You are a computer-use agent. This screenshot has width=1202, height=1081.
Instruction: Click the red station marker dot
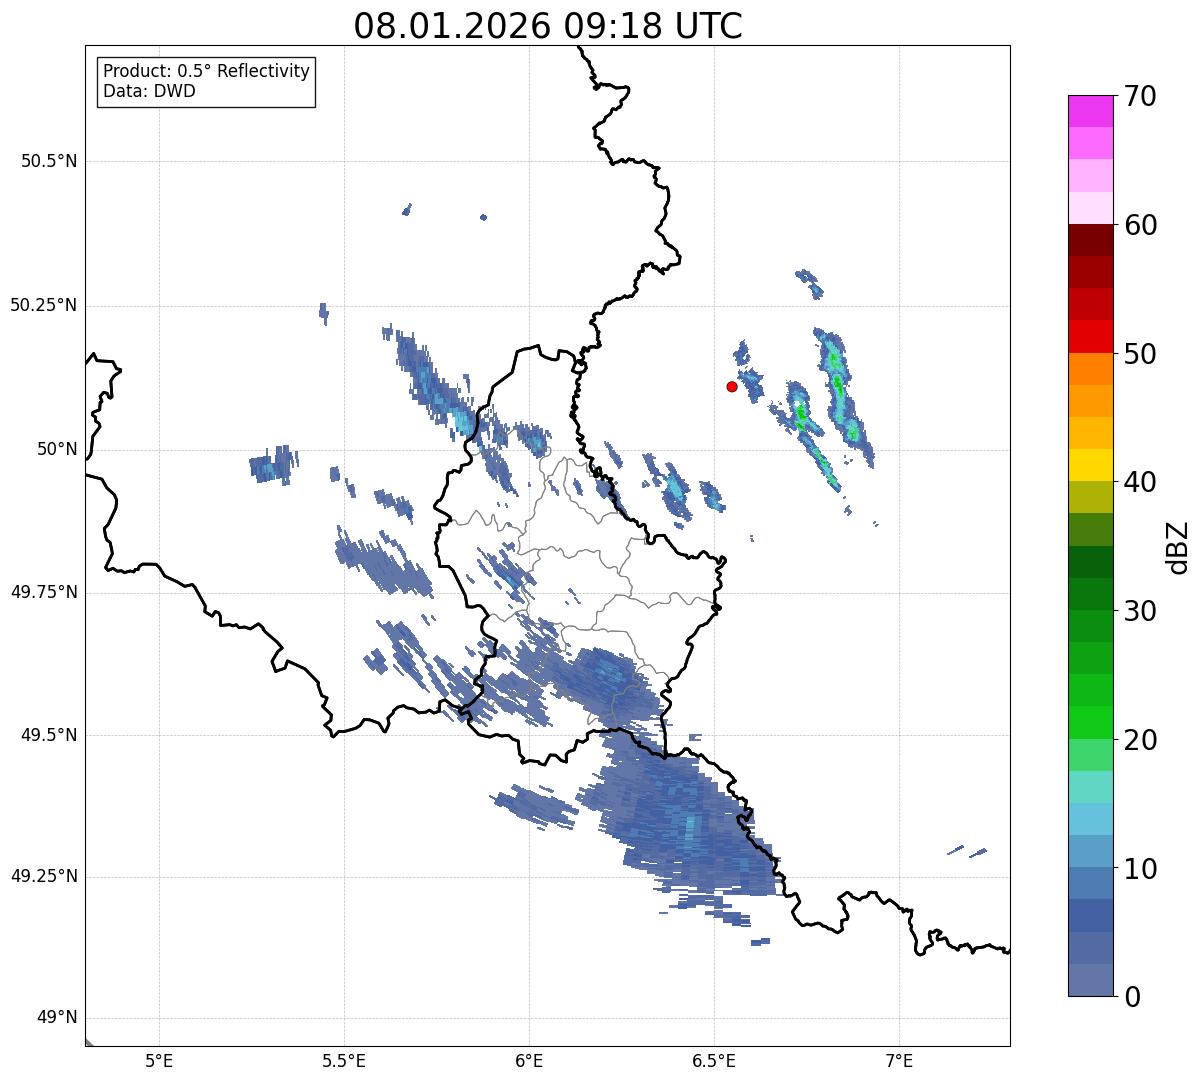[x=732, y=386]
